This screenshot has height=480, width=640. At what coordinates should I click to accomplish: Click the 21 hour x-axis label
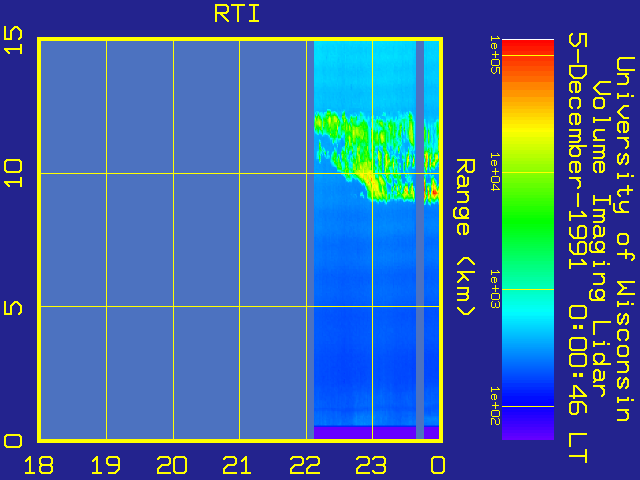(238, 465)
